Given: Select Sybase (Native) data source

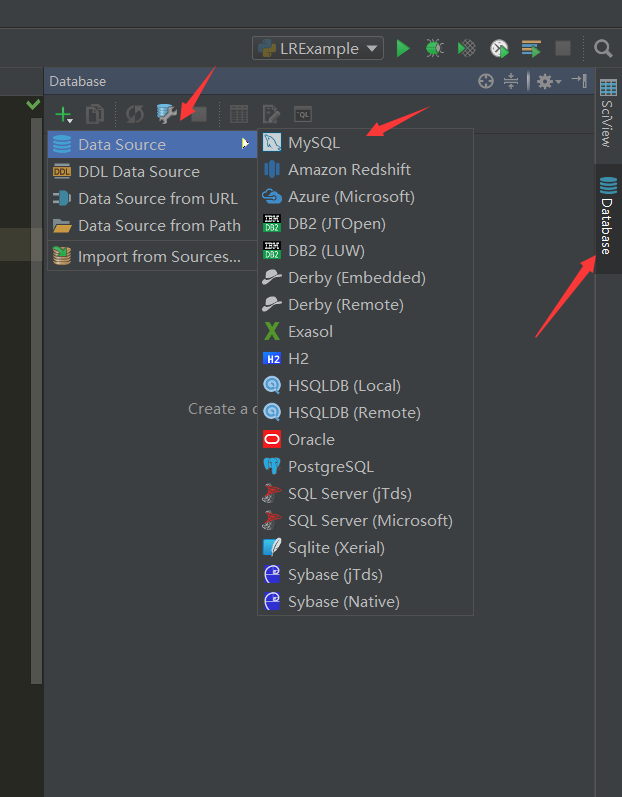Looking at the screenshot, I should 365,601.
